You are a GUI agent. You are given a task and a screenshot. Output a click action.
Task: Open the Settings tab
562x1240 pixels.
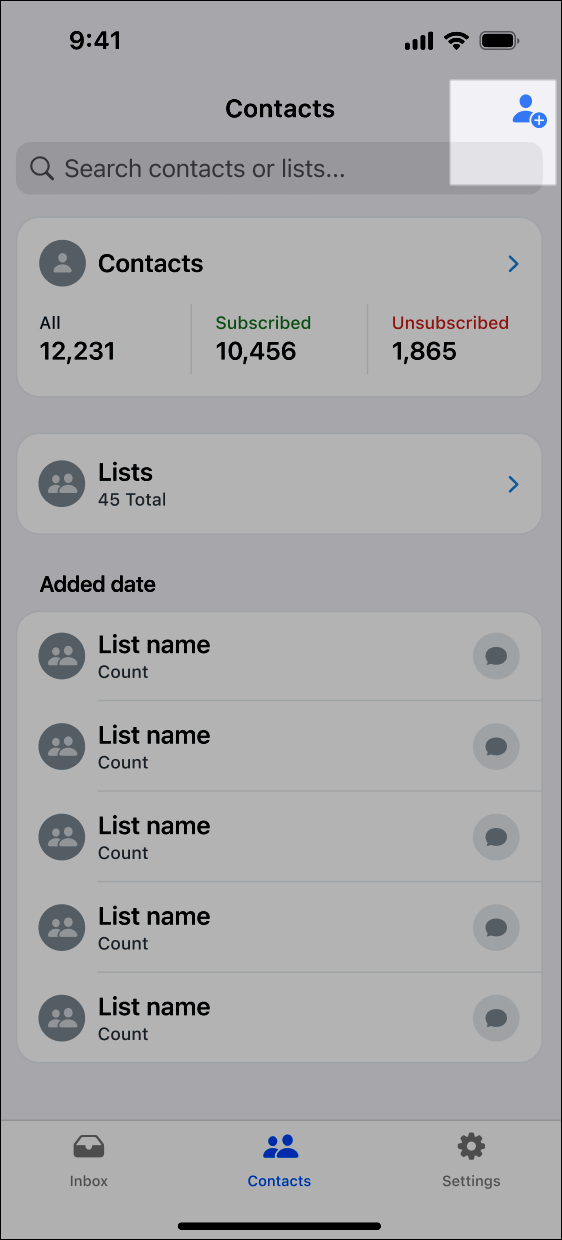[x=471, y=1160]
